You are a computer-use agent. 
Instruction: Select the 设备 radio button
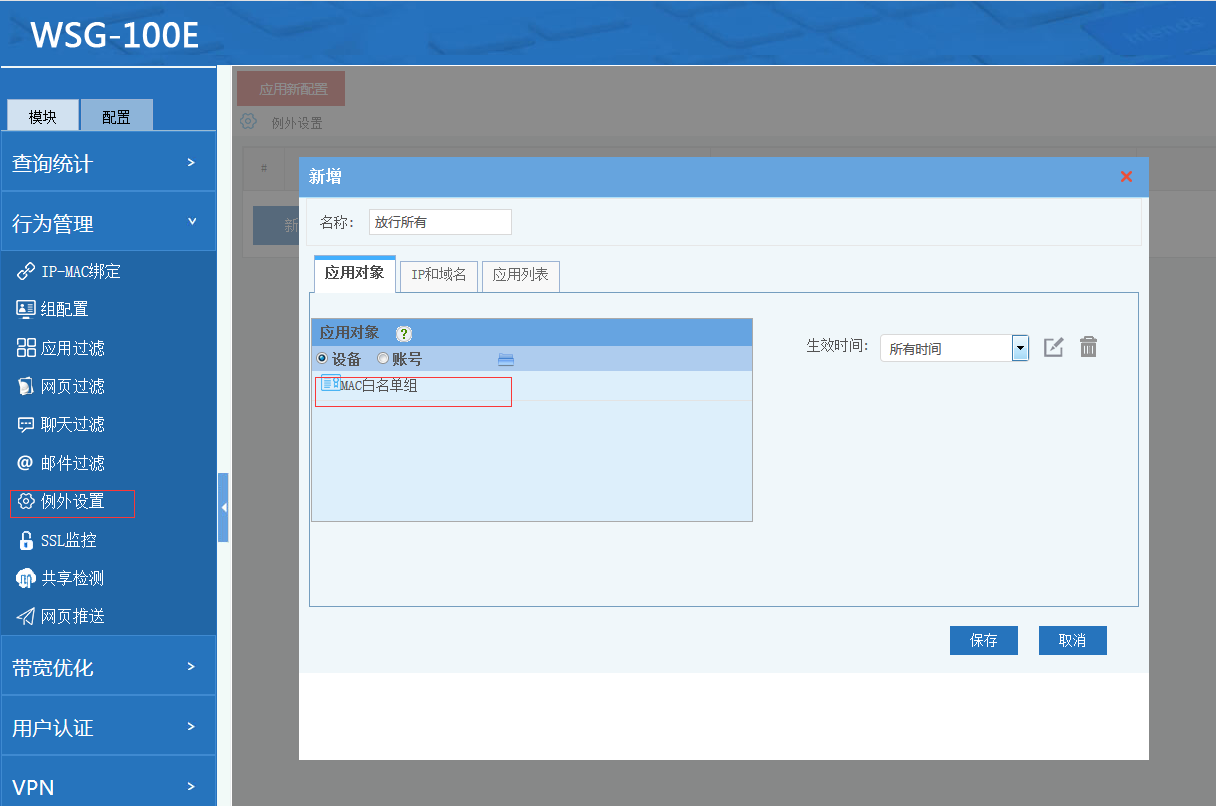322,359
